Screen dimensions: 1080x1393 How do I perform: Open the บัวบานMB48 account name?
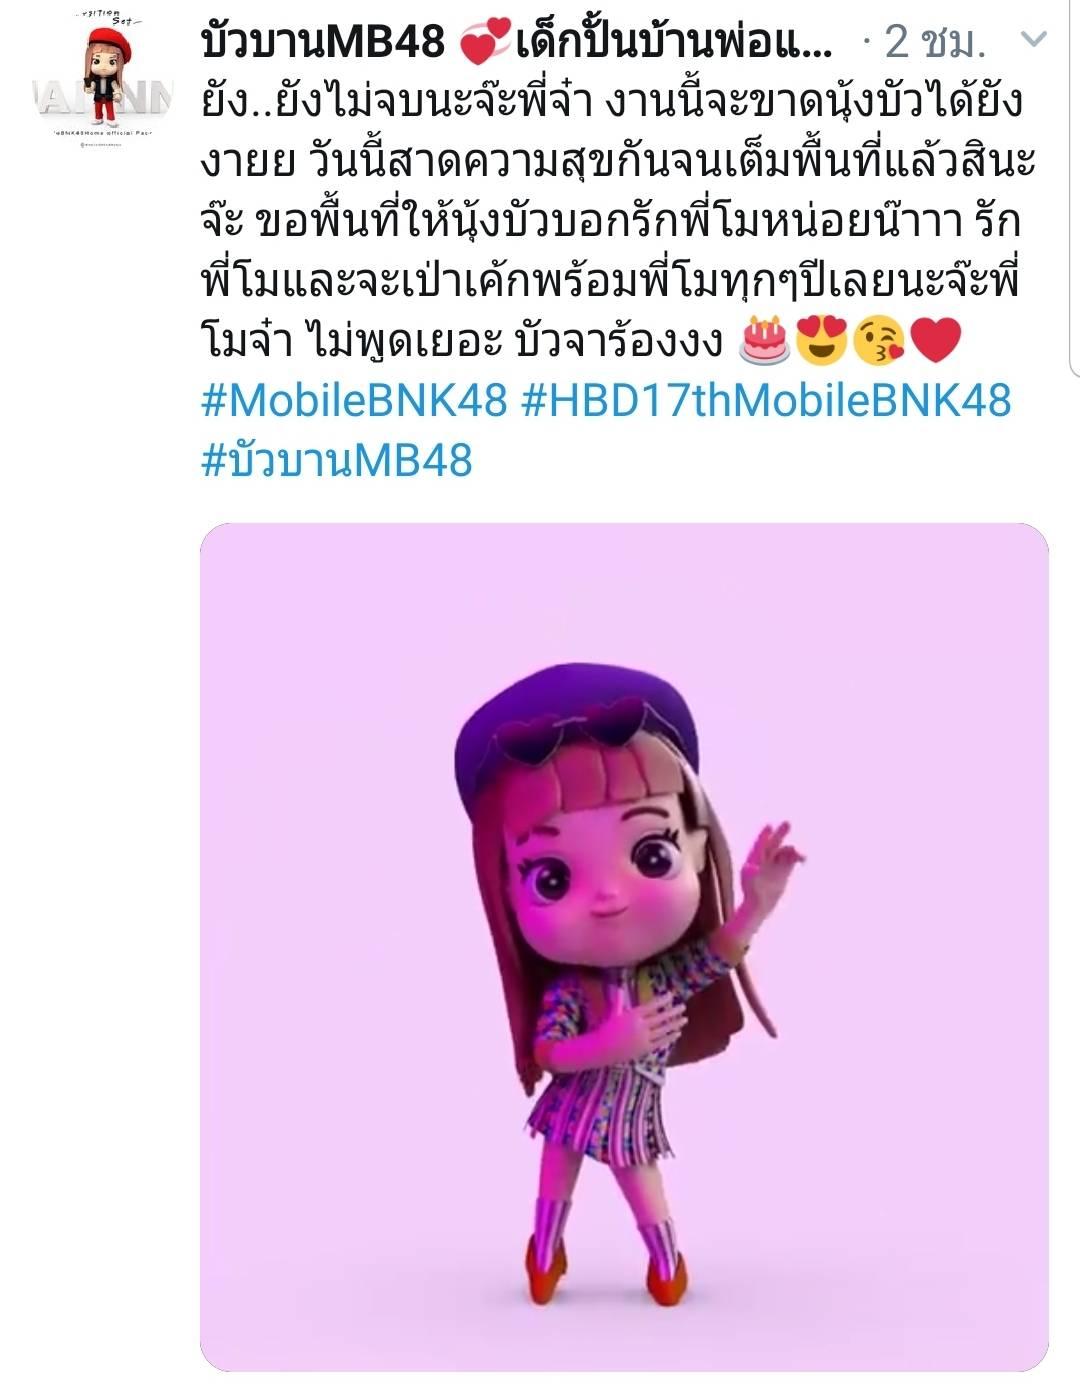coord(323,41)
